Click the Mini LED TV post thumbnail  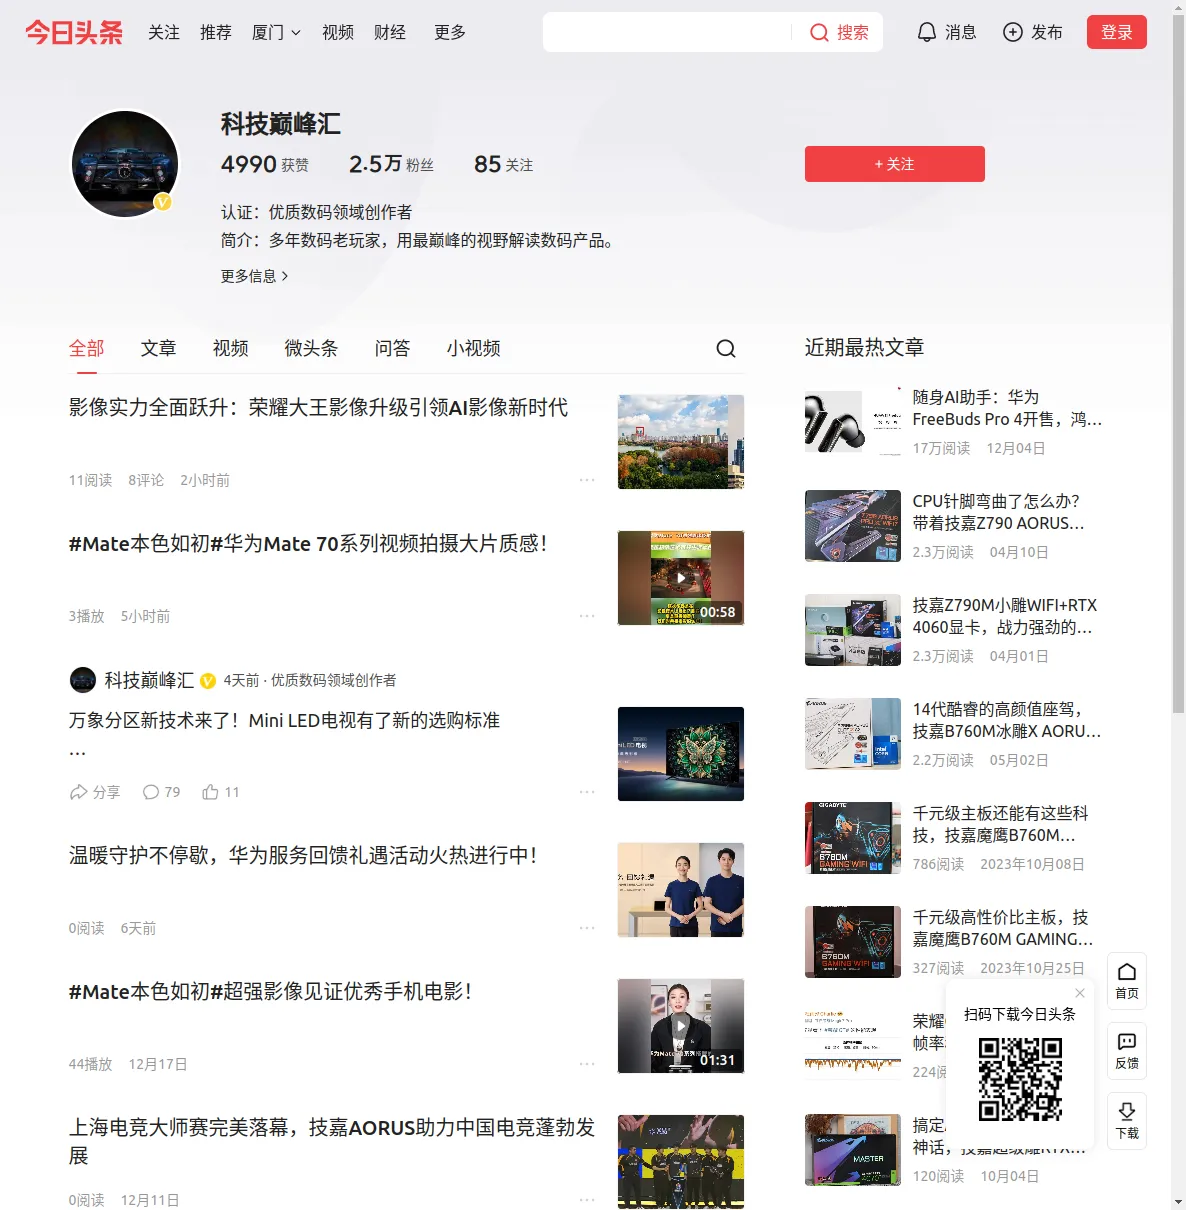tap(681, 754)
